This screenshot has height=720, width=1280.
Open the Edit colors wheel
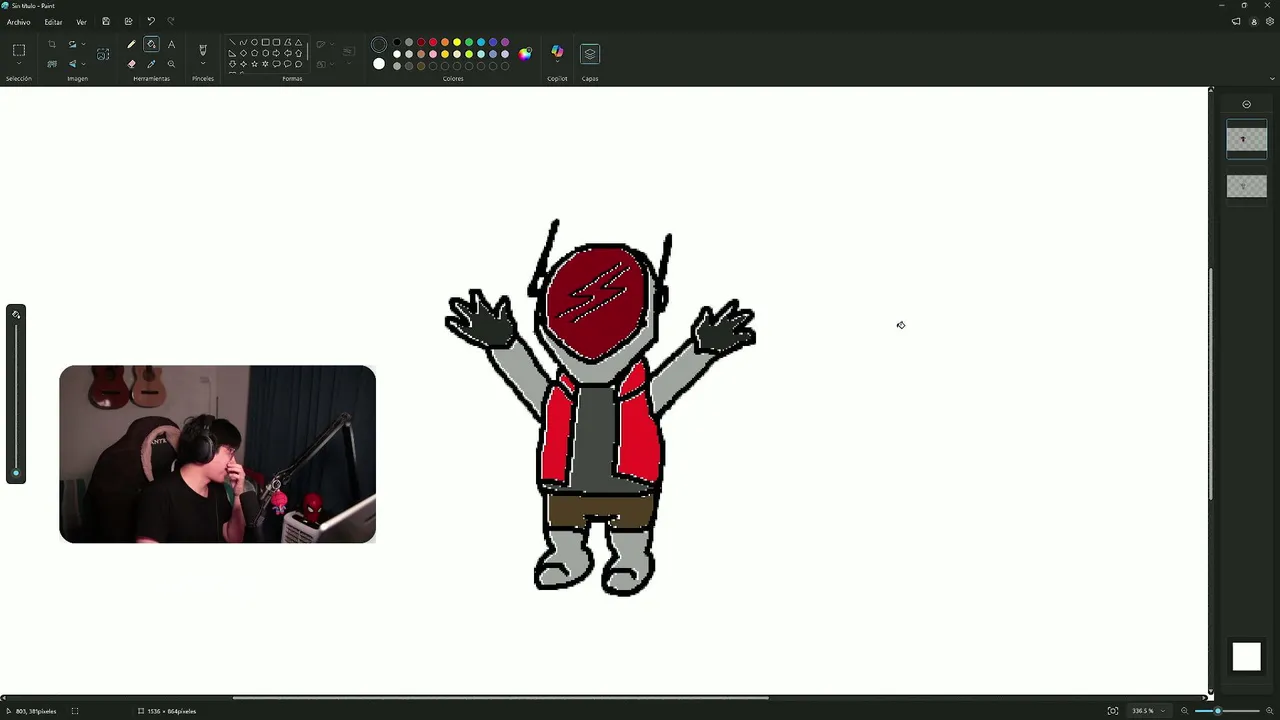point(525,54)
